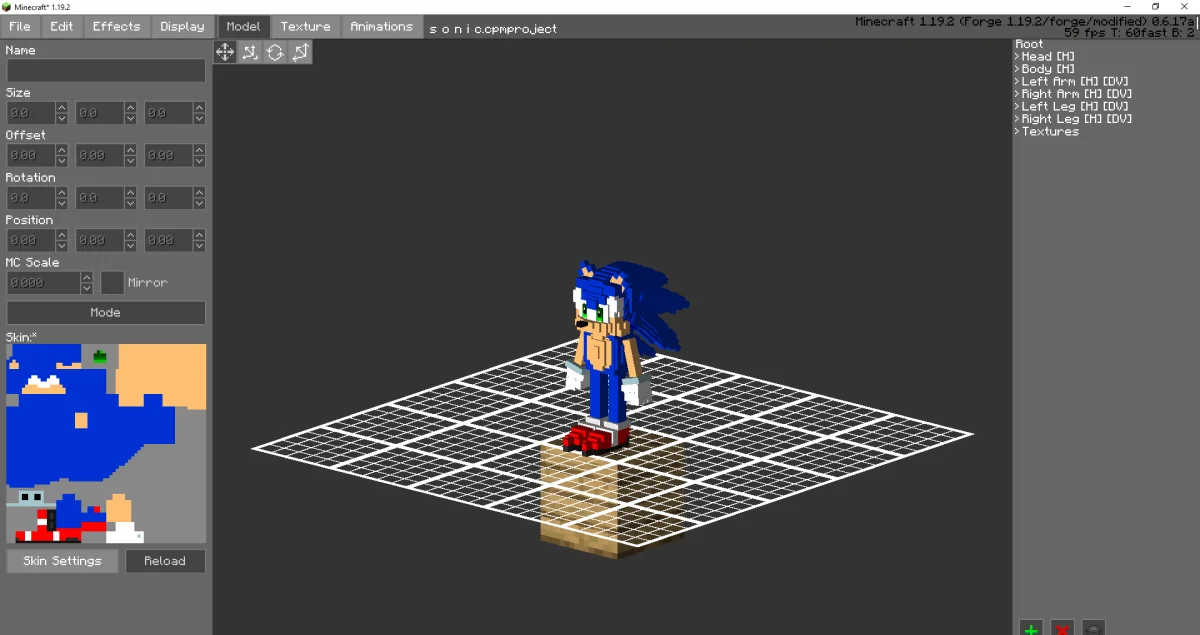Select the Move gizmo tool

(225, 52)
